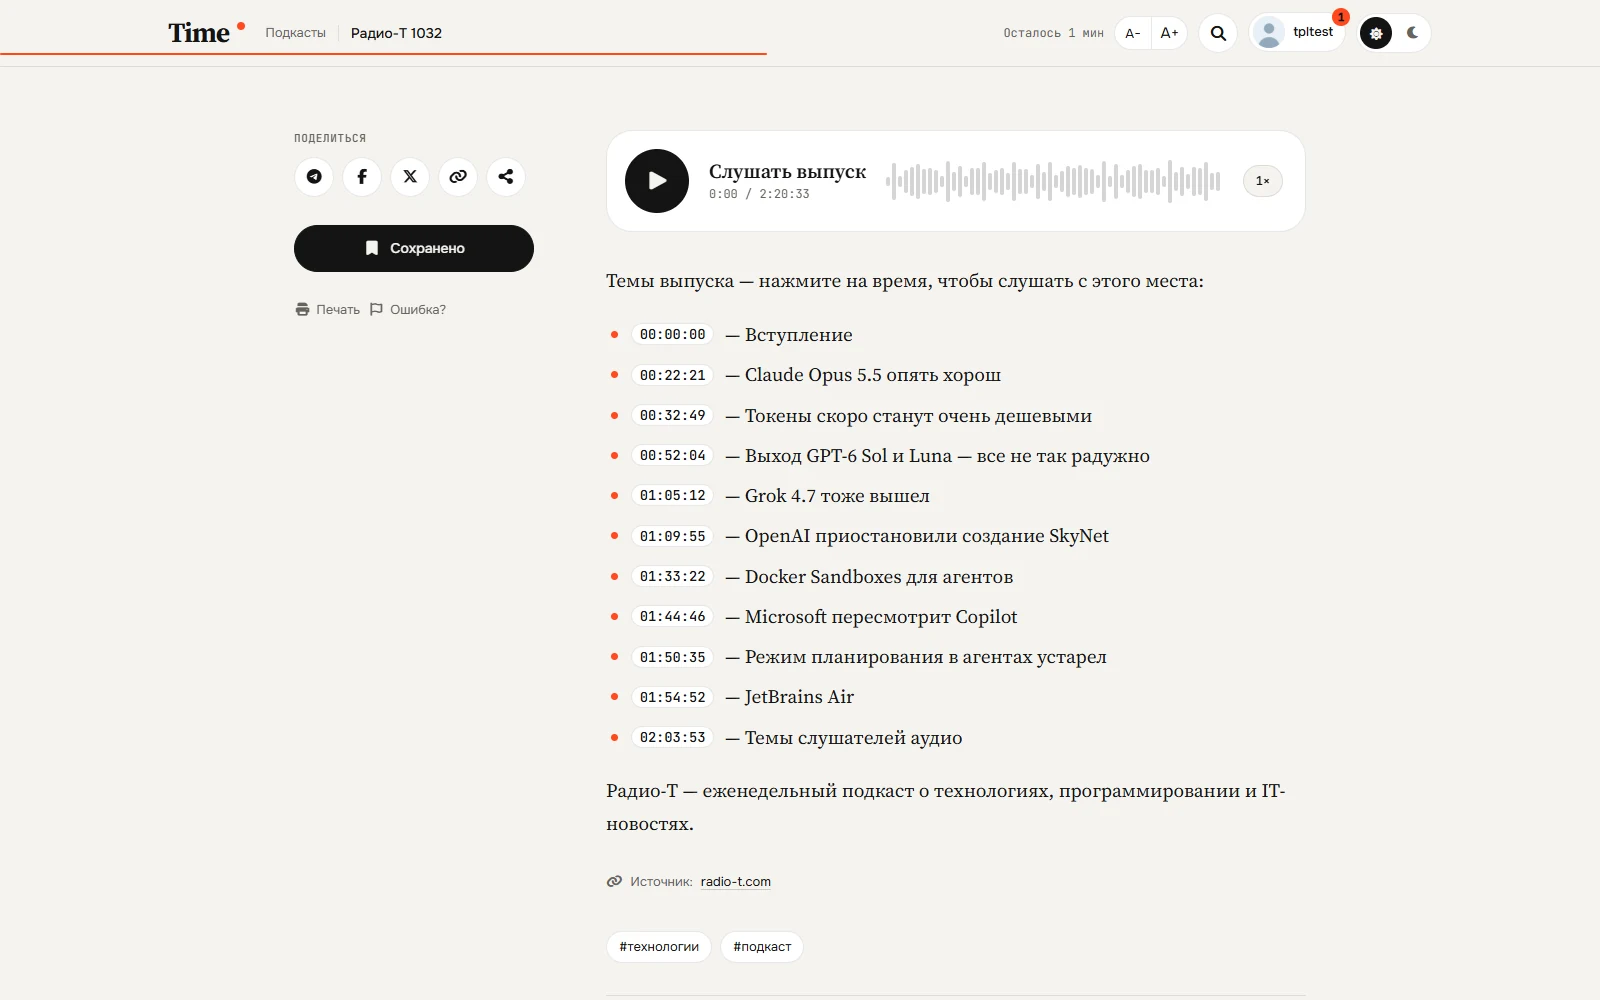Switch to dark theme moon toggle
The width and height of the screenshot is (1600, 1000).
1412,33
